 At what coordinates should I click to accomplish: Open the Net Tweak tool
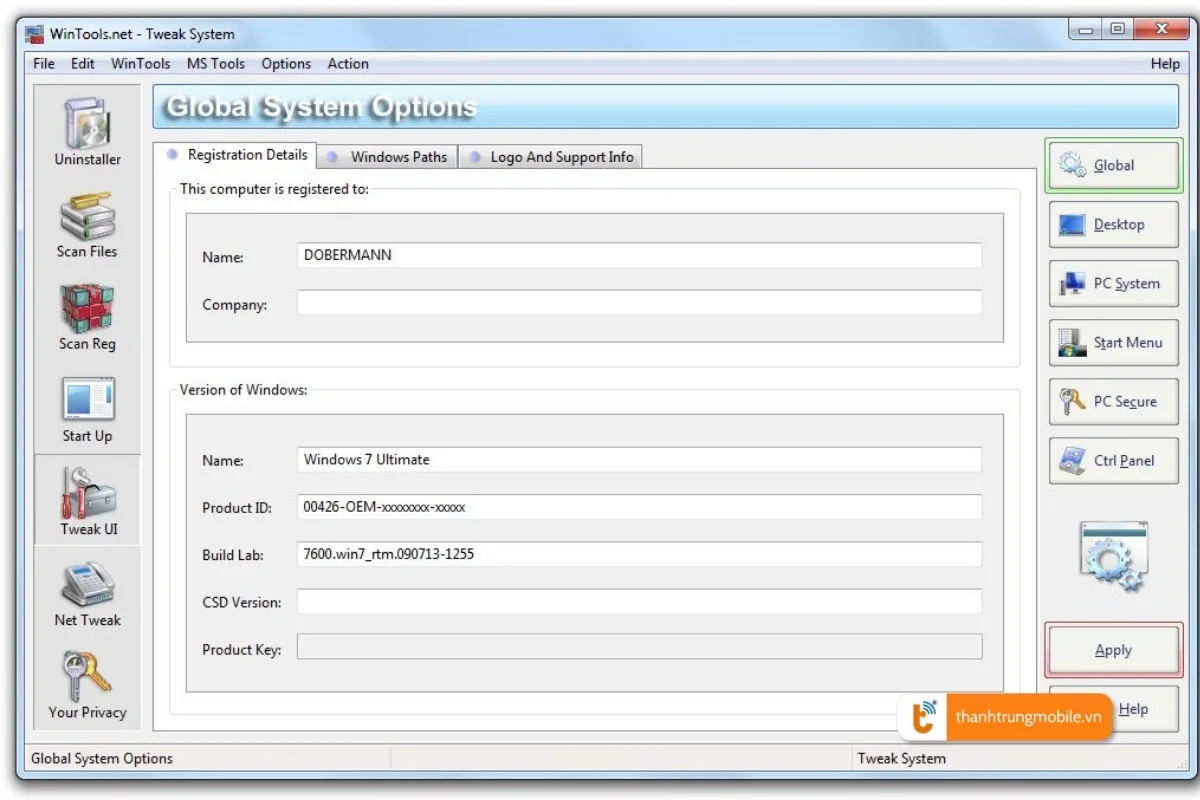tap(87, 594)
